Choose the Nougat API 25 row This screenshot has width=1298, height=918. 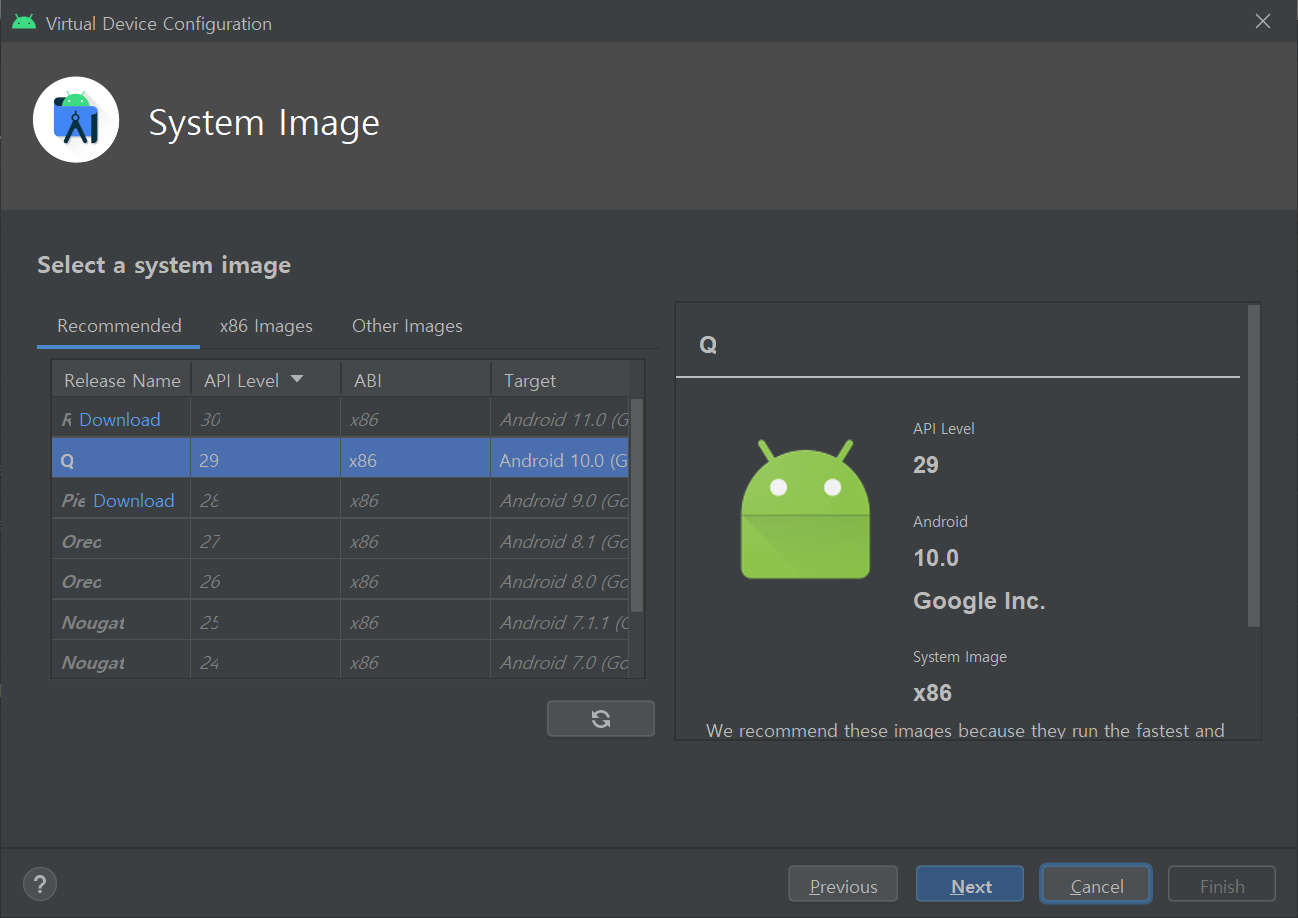[x=340, y=623]
